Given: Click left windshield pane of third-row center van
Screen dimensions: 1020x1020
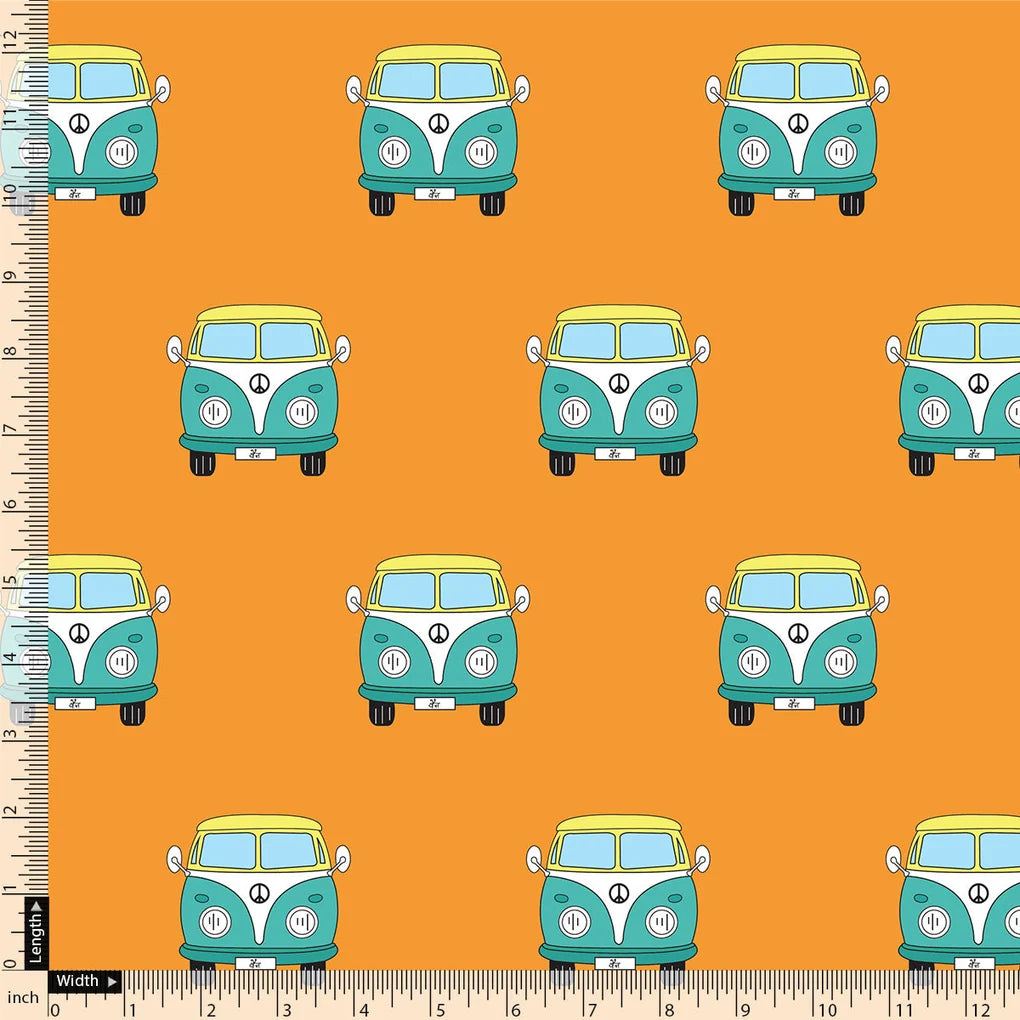Looking at the screenshot, I should coord(407,591).
